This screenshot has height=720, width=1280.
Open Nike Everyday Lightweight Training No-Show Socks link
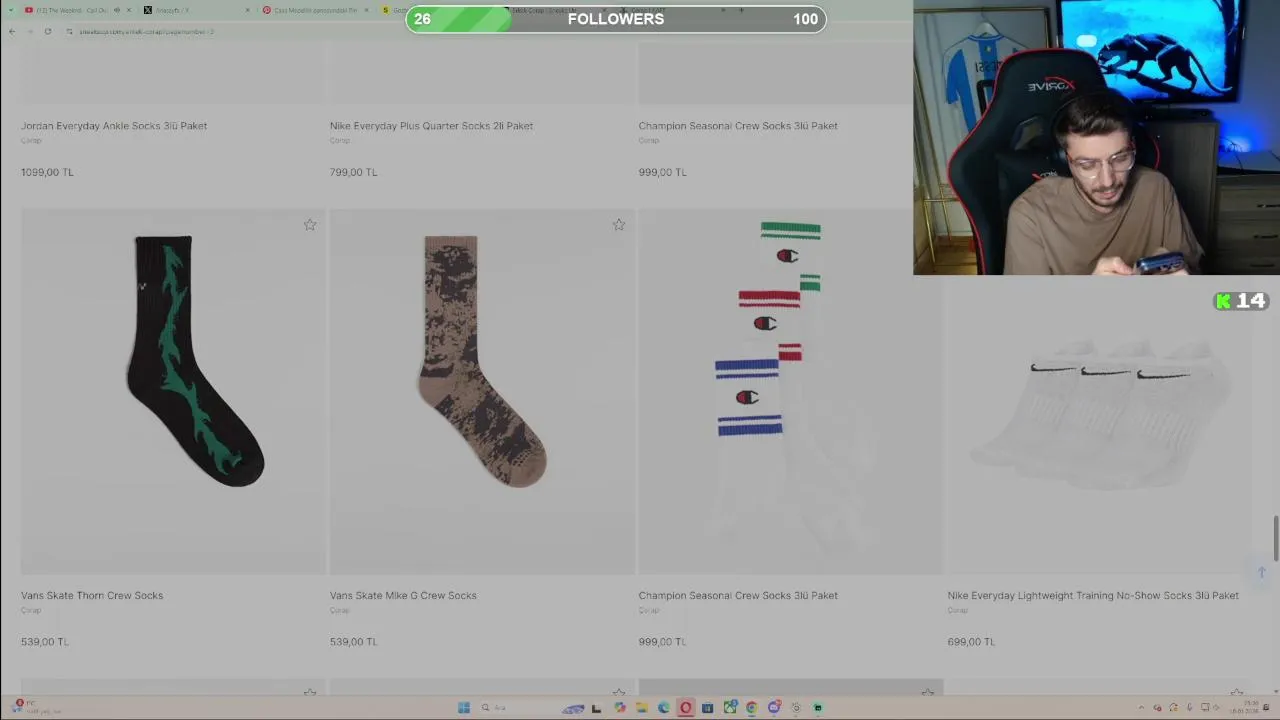coord(1093,596)
